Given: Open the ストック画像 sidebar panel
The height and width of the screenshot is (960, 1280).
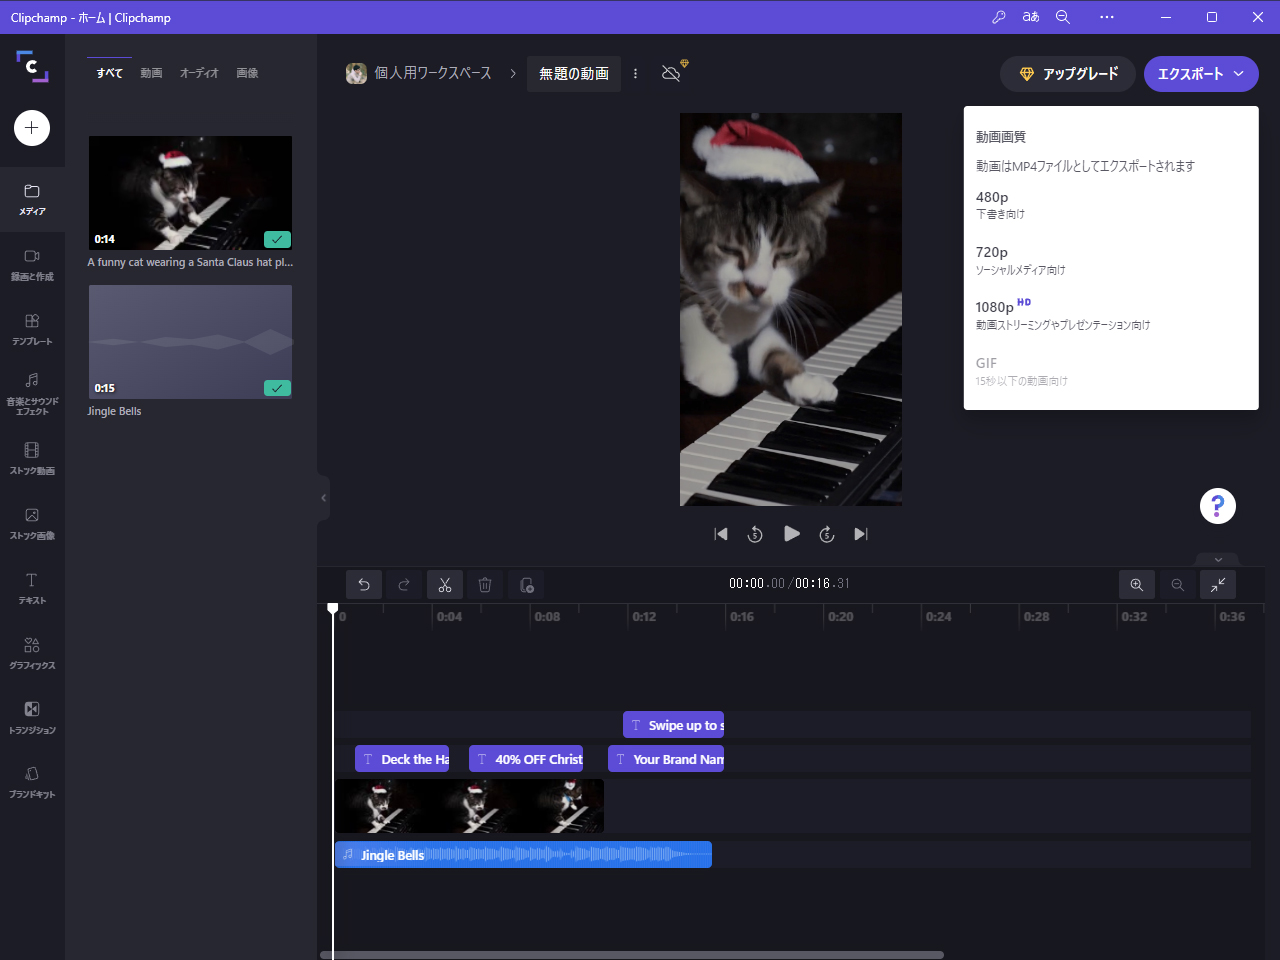Looking at the screenshot, I should click(32, 524).
